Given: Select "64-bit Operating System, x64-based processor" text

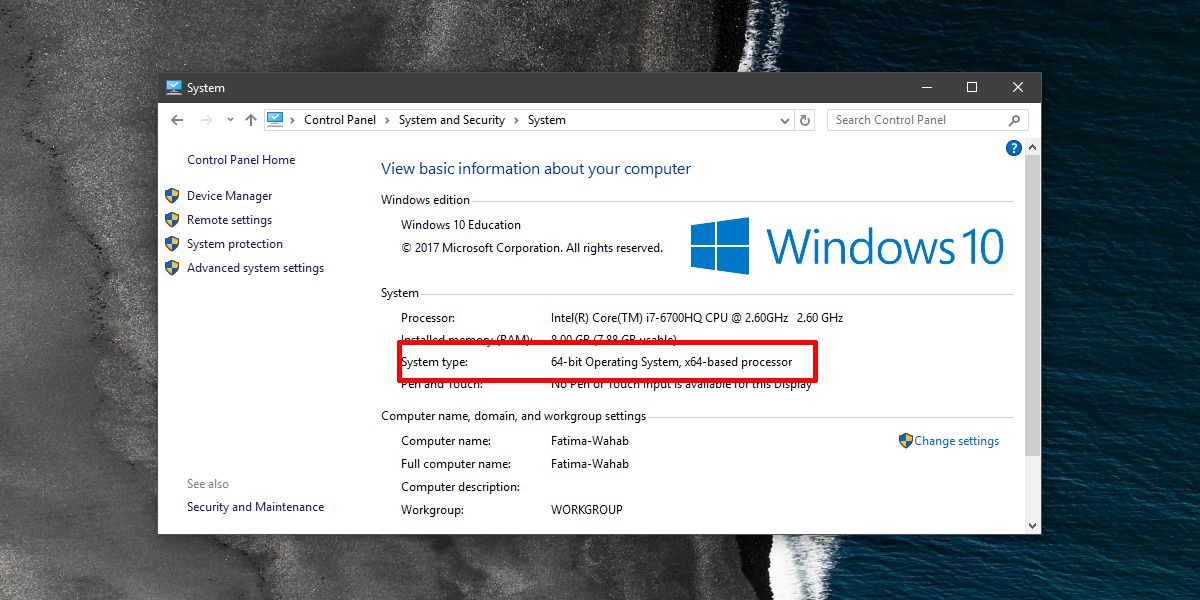Looking at the screenshot, I should pyautogui.click(x=671, y=362).
